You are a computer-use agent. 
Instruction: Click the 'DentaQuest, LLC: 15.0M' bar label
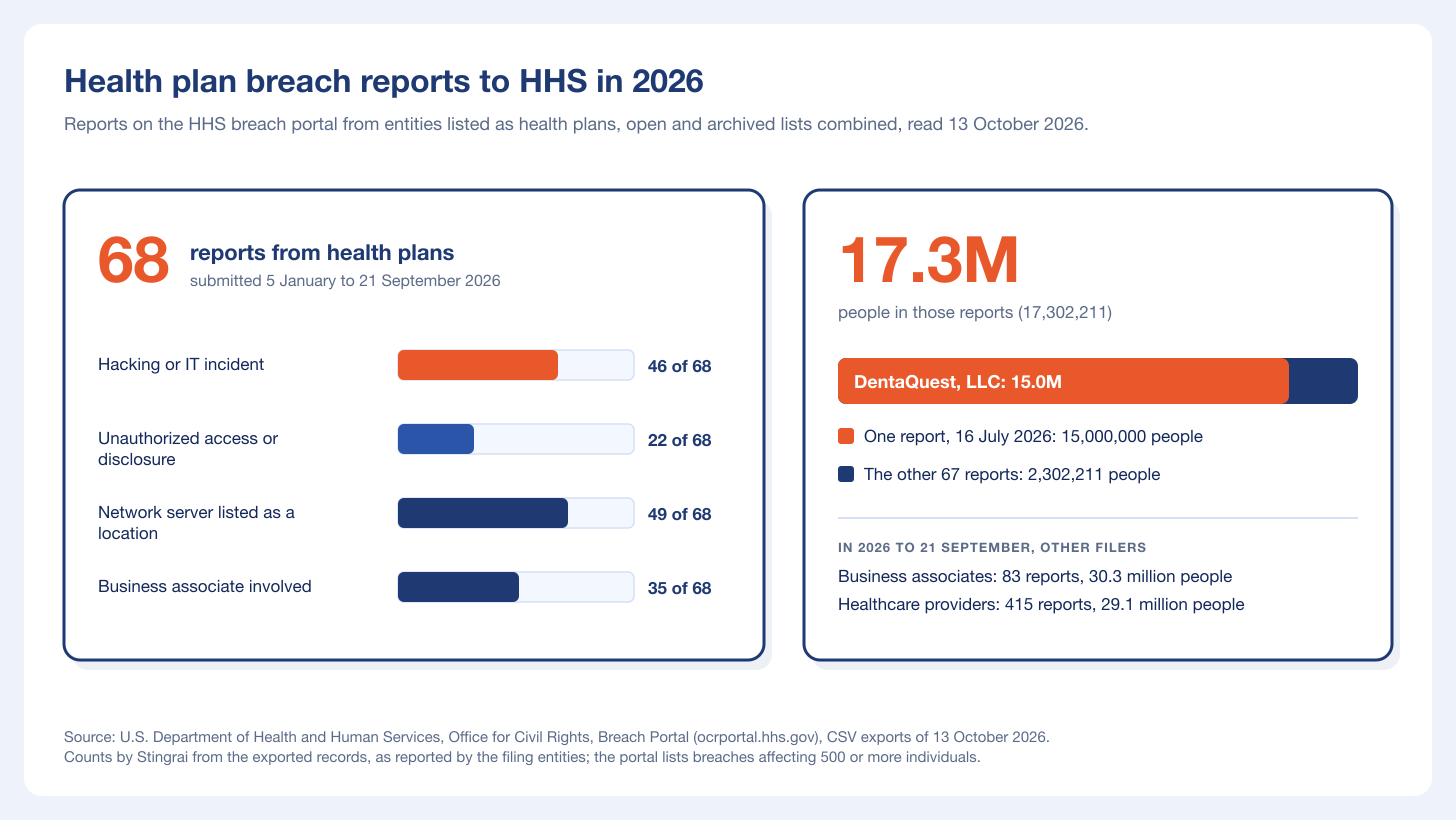pyautogui.click(x=958, y=382)
